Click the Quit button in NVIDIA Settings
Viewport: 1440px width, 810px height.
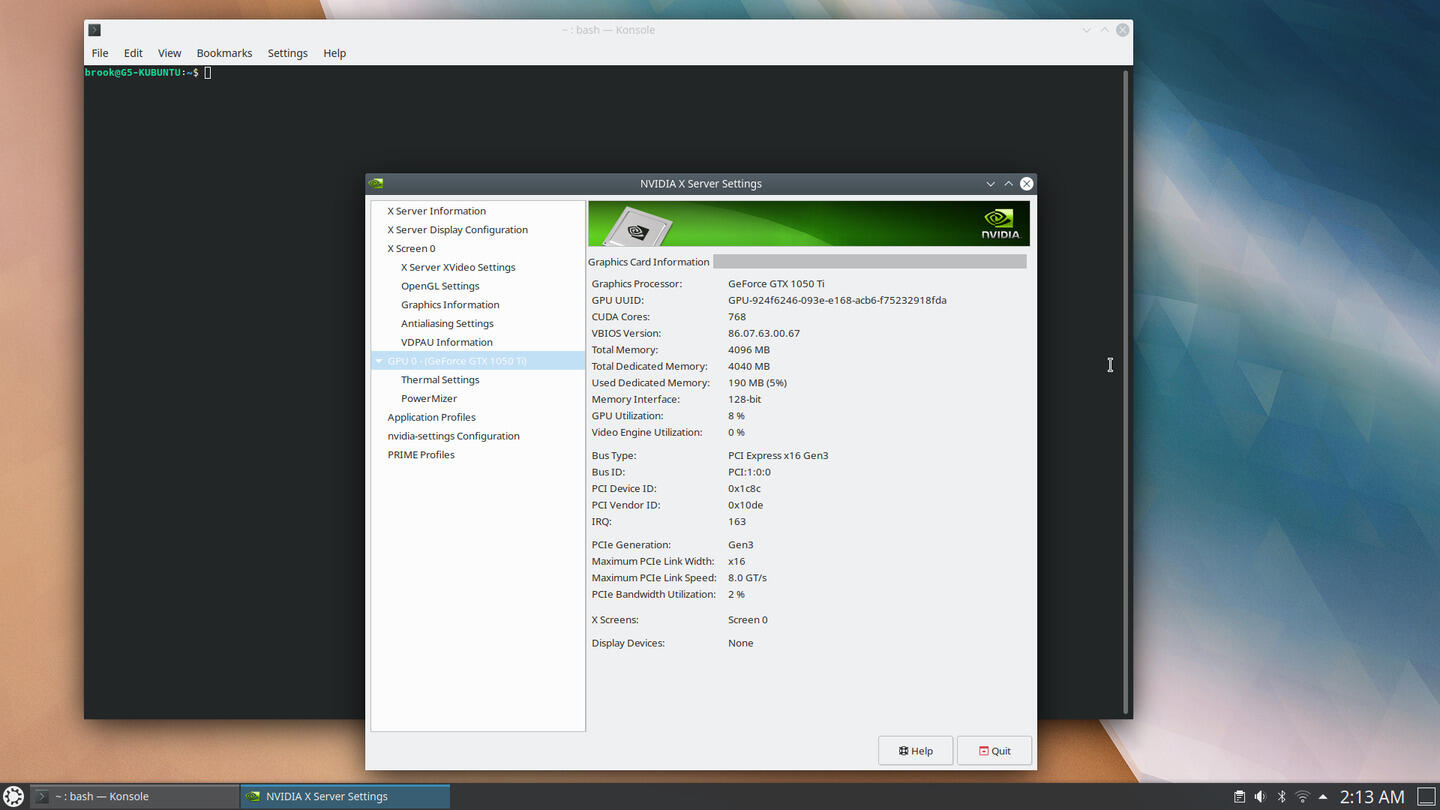pyautogui.click(x=994, y=751)
